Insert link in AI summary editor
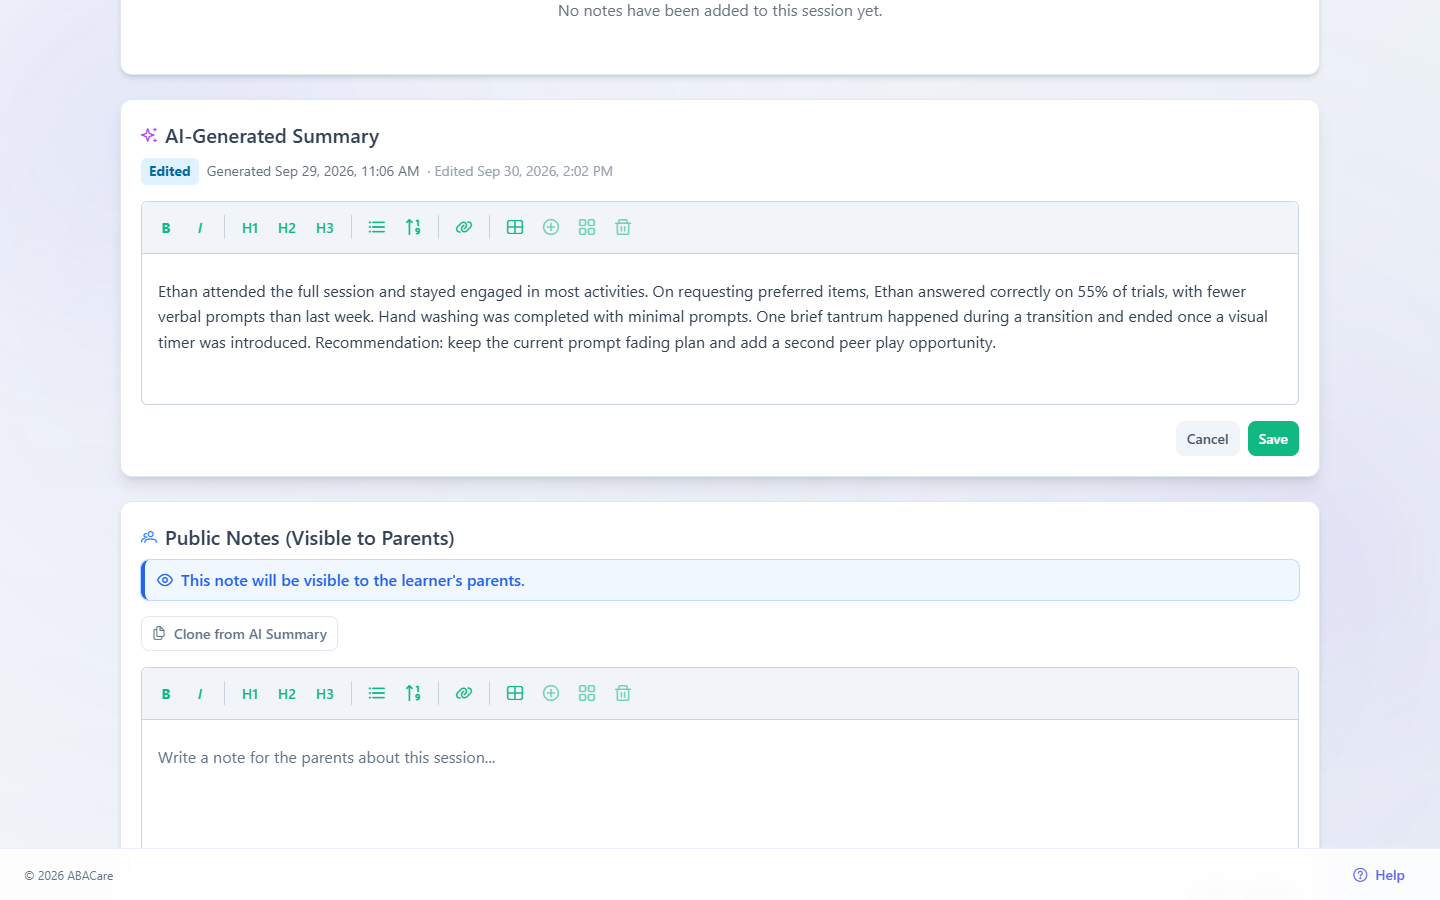Image resolution: width=1440 pixels, height=900 pixels. point(464,227)
